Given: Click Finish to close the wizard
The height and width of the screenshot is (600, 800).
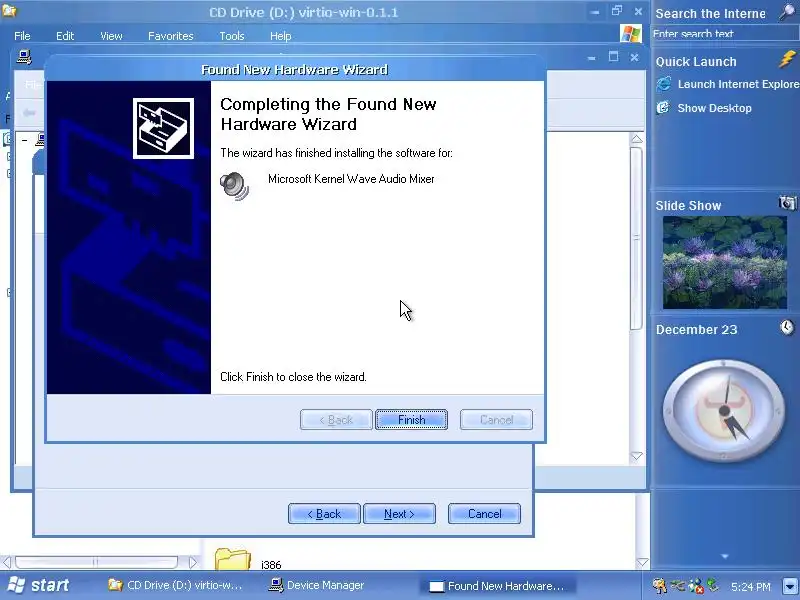Looking at the screenshot, I should click(411, 419).
